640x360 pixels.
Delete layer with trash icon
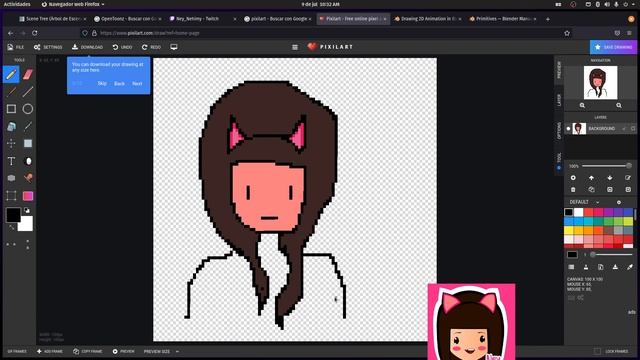click(573, 190)
